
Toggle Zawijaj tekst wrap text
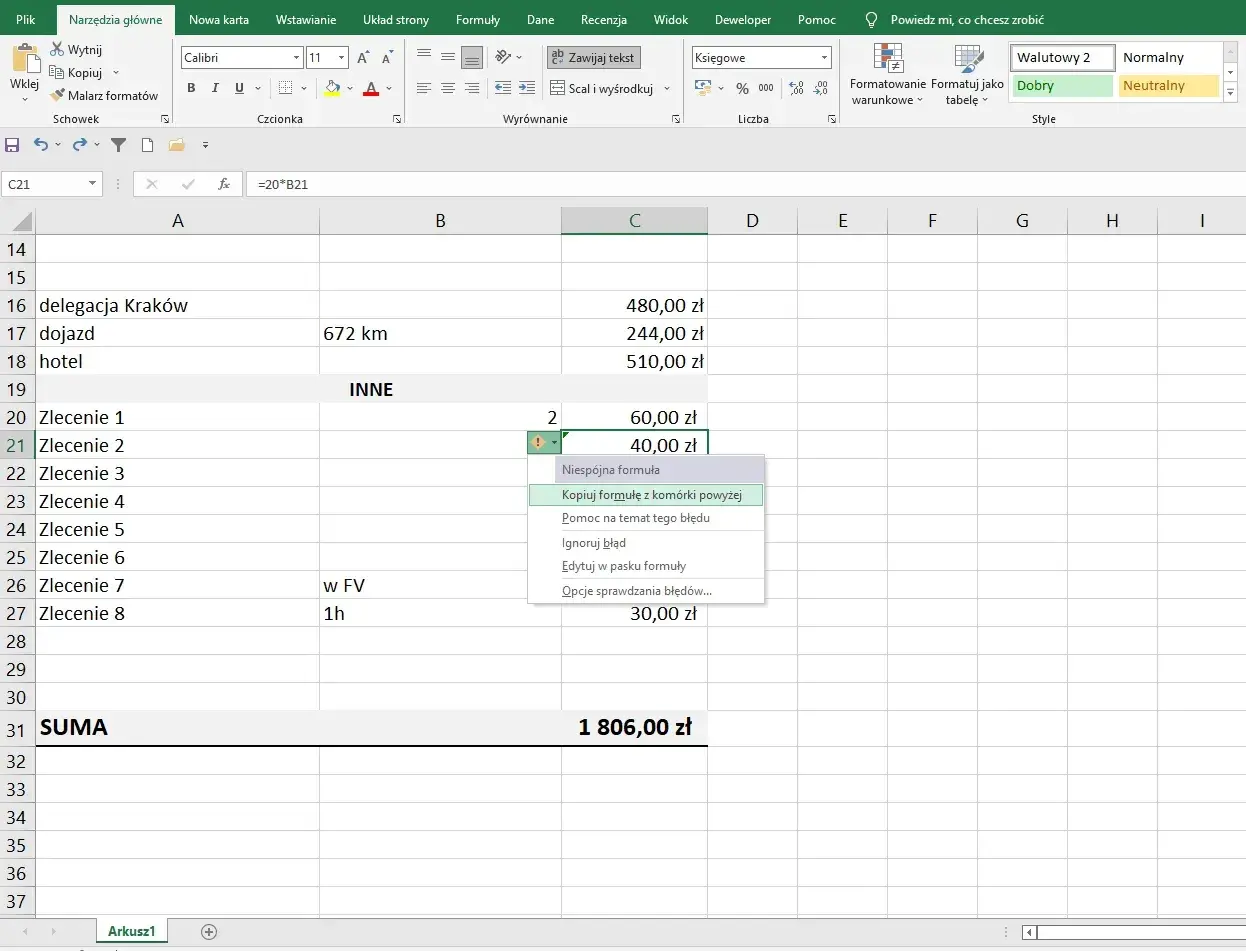coord(594,58)
